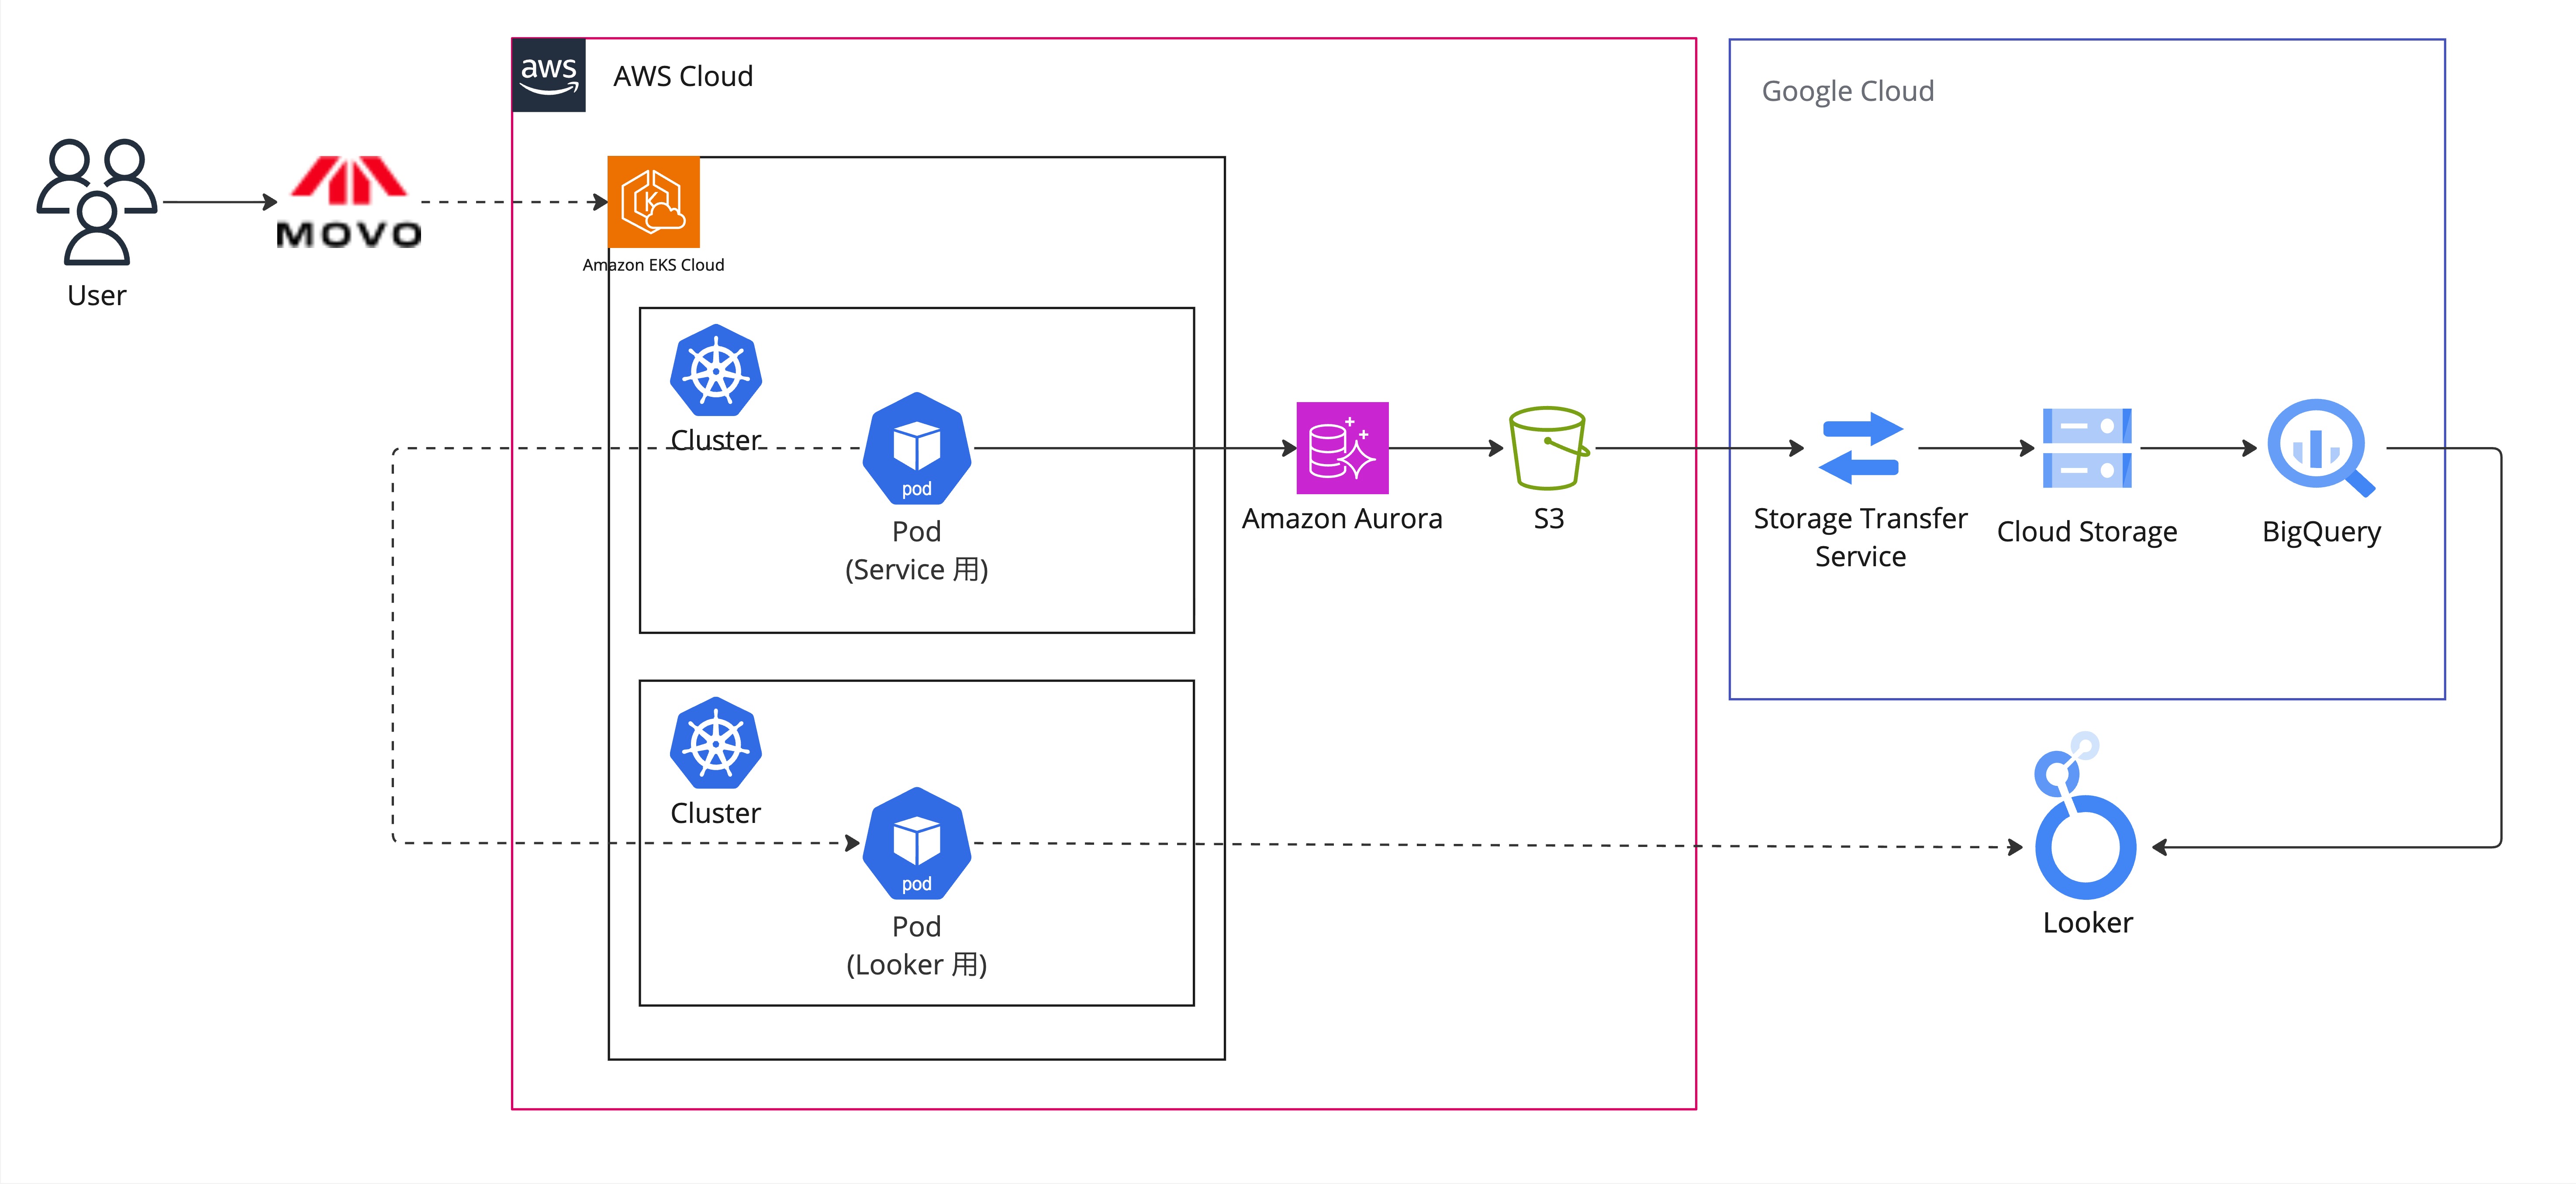This screenshot has height=1184, width=2576.
Task: Click the BigQuery label text
Action: [2321, 532]
